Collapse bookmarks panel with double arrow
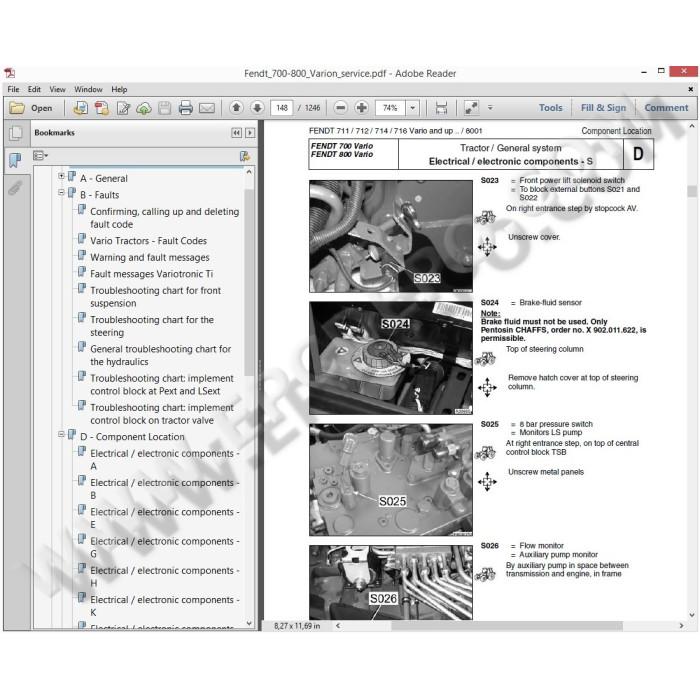The height and width of the screenshot is (700, 700). tap(237, 133)
